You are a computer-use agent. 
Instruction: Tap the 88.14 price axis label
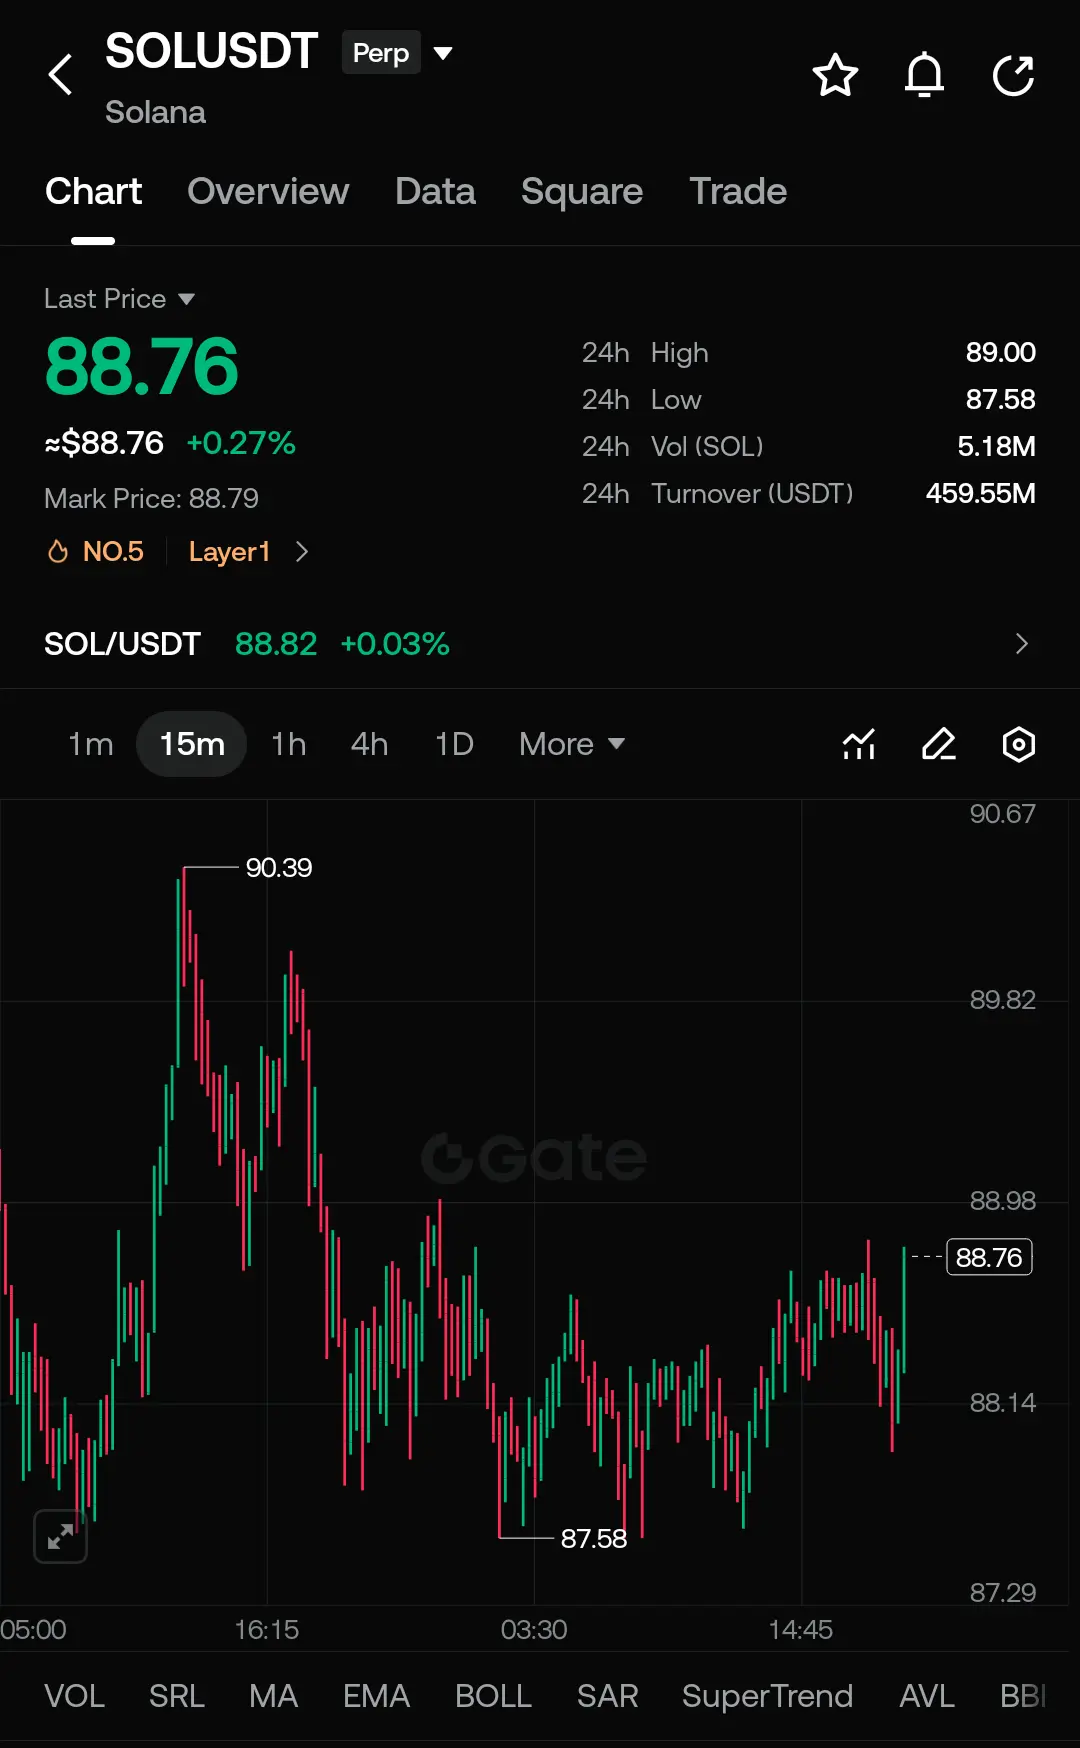1003,1403
